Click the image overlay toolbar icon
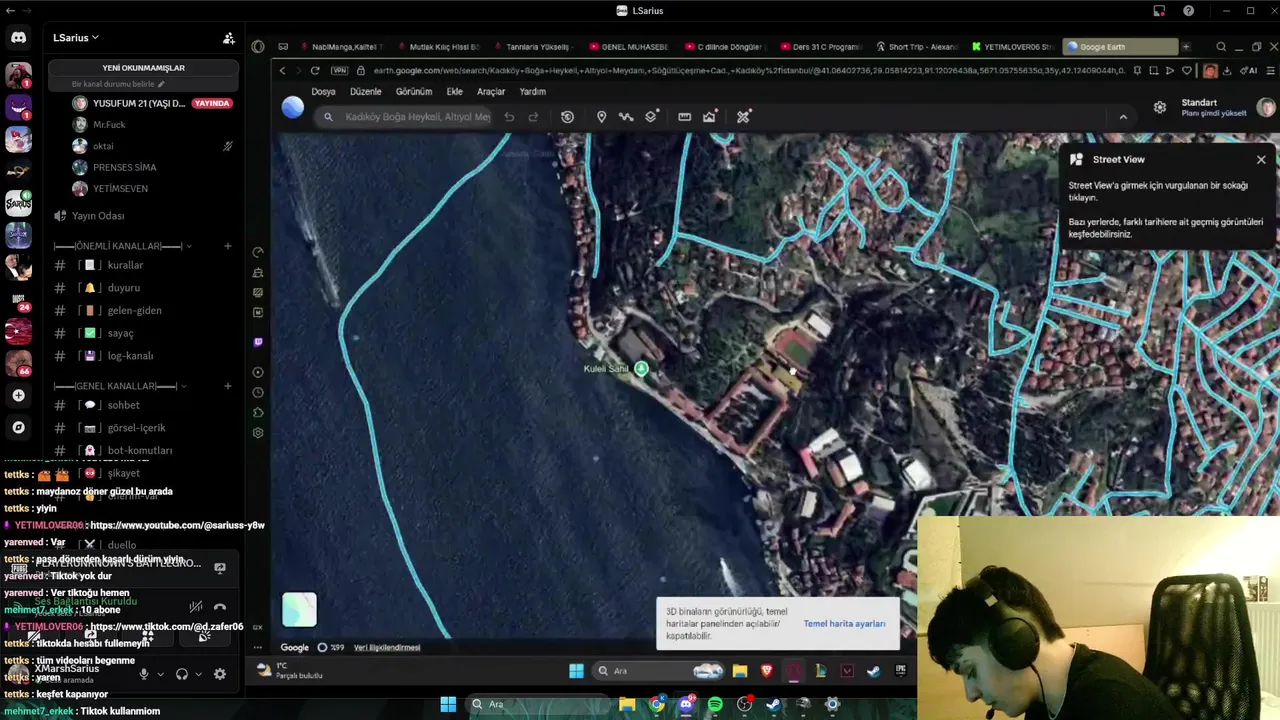1280x720 pixels. coord(709,117)
